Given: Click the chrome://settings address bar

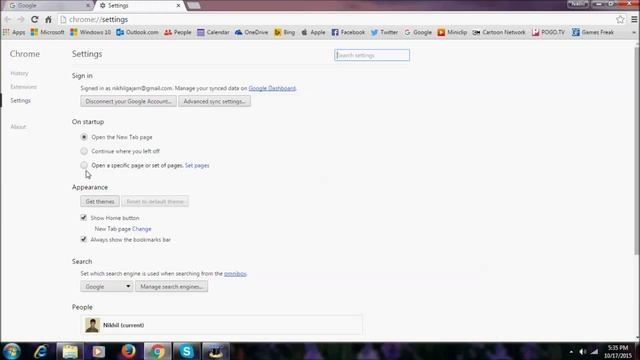Looking at the screenshot, I should [x=335, y=19].
